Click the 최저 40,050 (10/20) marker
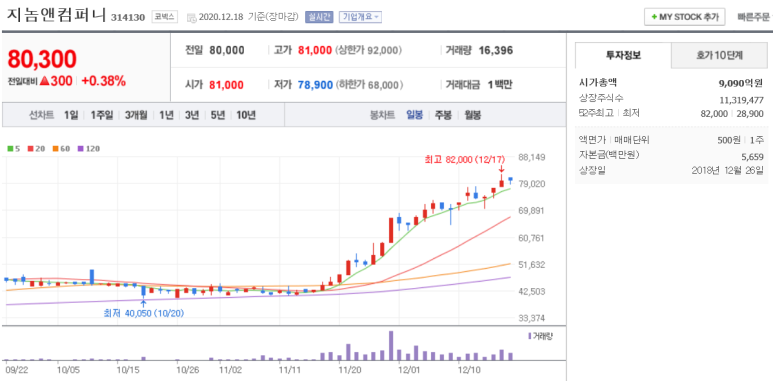Screen dimensions: 773x381 144,313
